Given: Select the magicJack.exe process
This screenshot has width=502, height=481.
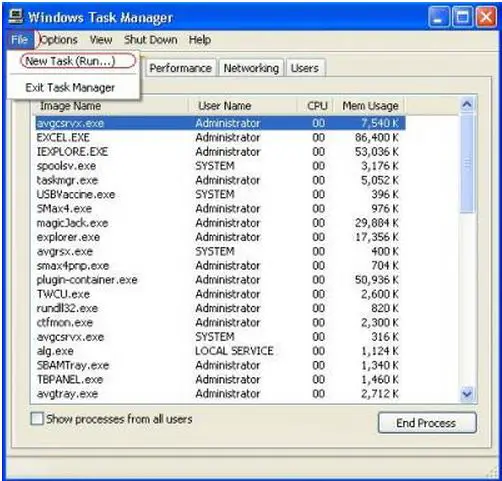Looking at the screenshot, I should (x=220, y=223).
